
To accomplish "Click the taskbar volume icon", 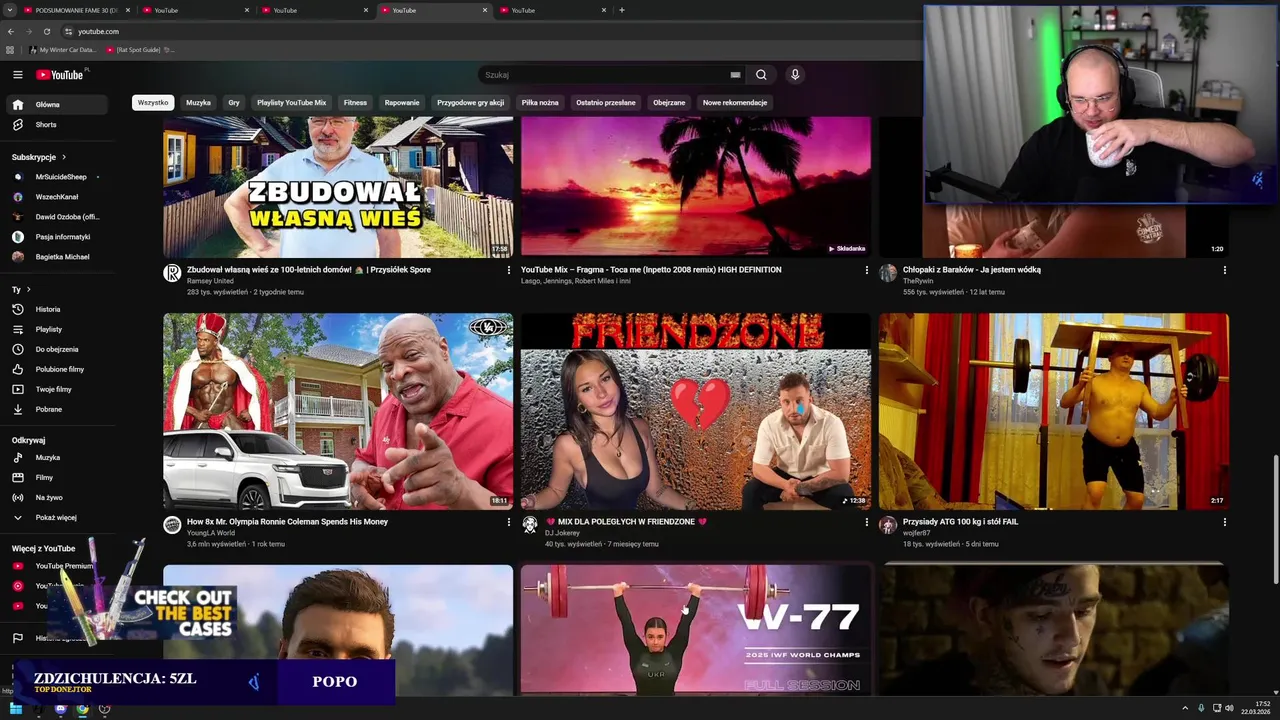I will [1229, 708].
